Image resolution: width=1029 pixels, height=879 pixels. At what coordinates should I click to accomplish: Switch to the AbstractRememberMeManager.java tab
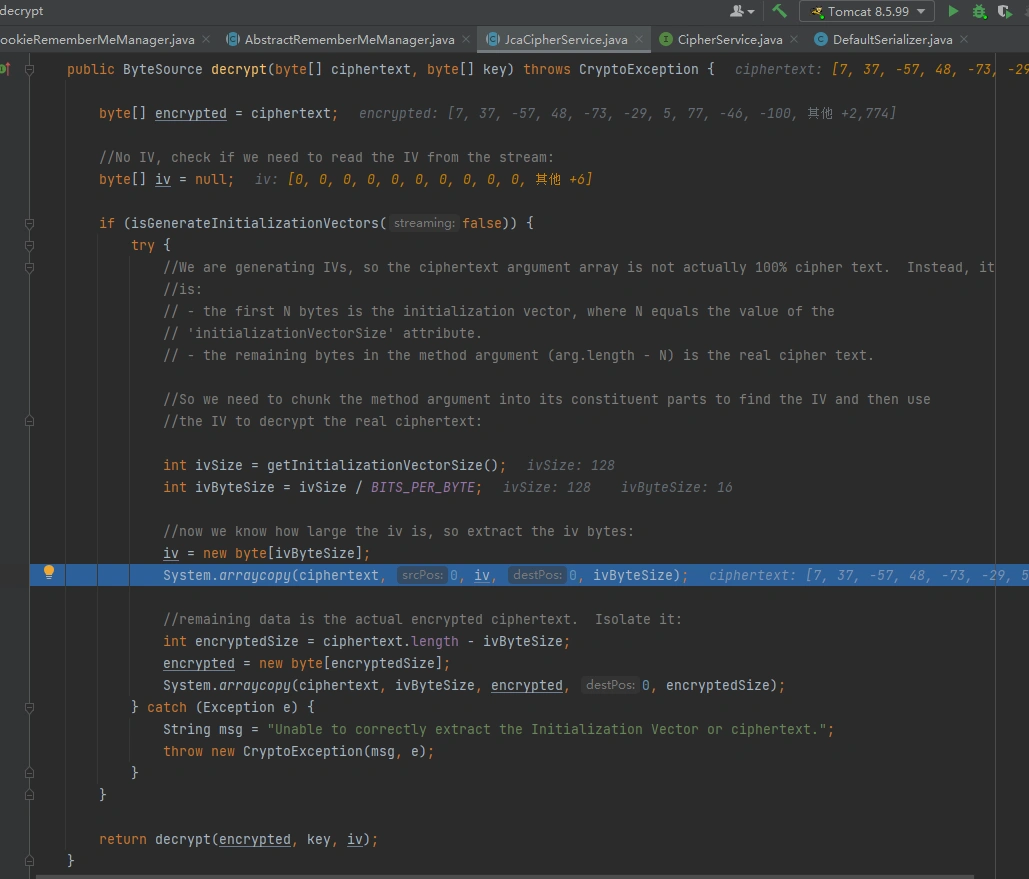pos(349,40)
